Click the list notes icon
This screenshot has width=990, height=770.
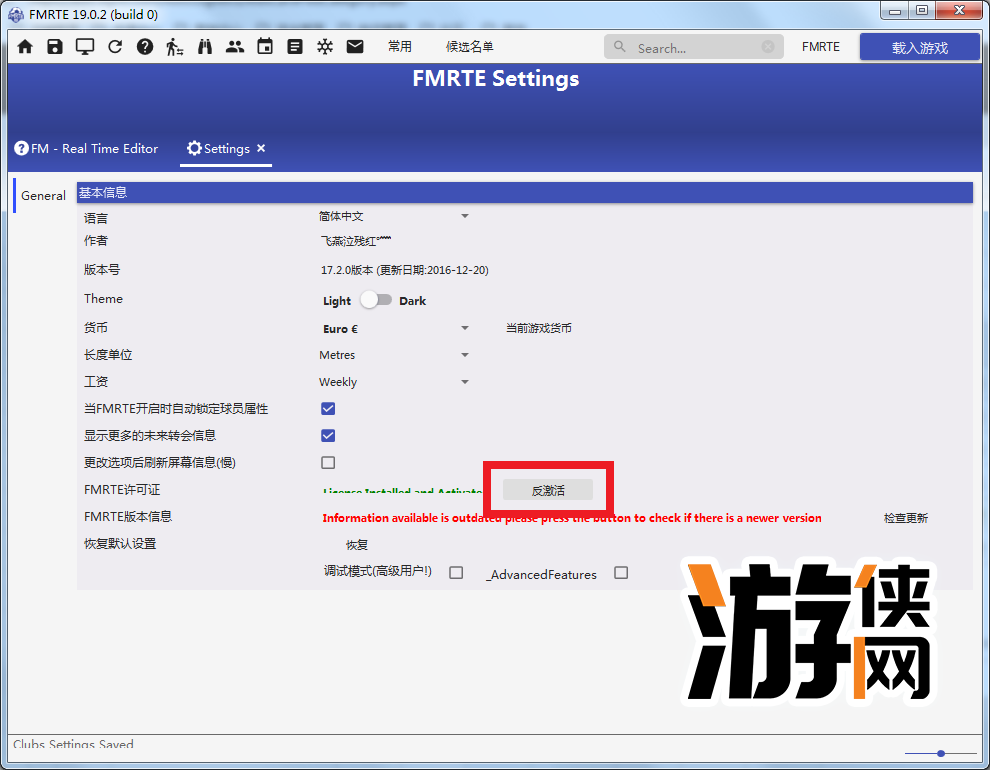[x=295, y=47]
